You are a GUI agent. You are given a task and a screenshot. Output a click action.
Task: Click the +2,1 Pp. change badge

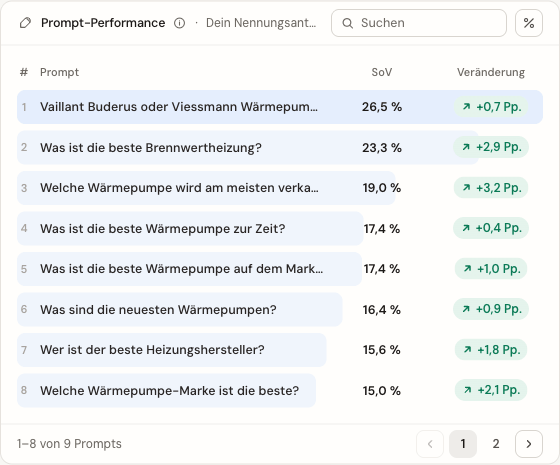point(491,390)
